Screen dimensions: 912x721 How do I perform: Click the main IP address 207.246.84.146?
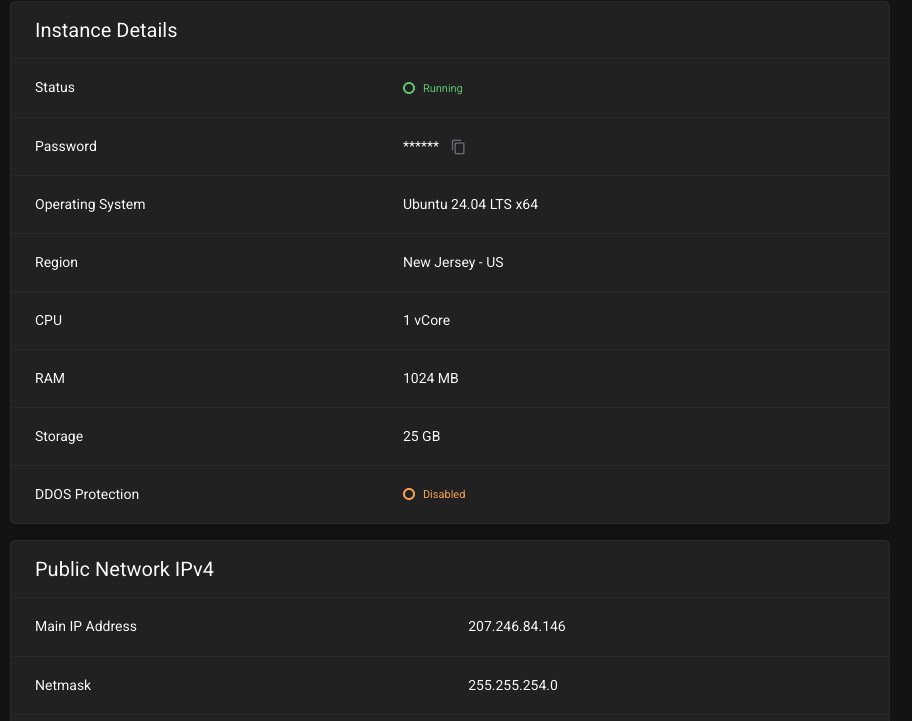pyautogui.click(x=516, y=626)
